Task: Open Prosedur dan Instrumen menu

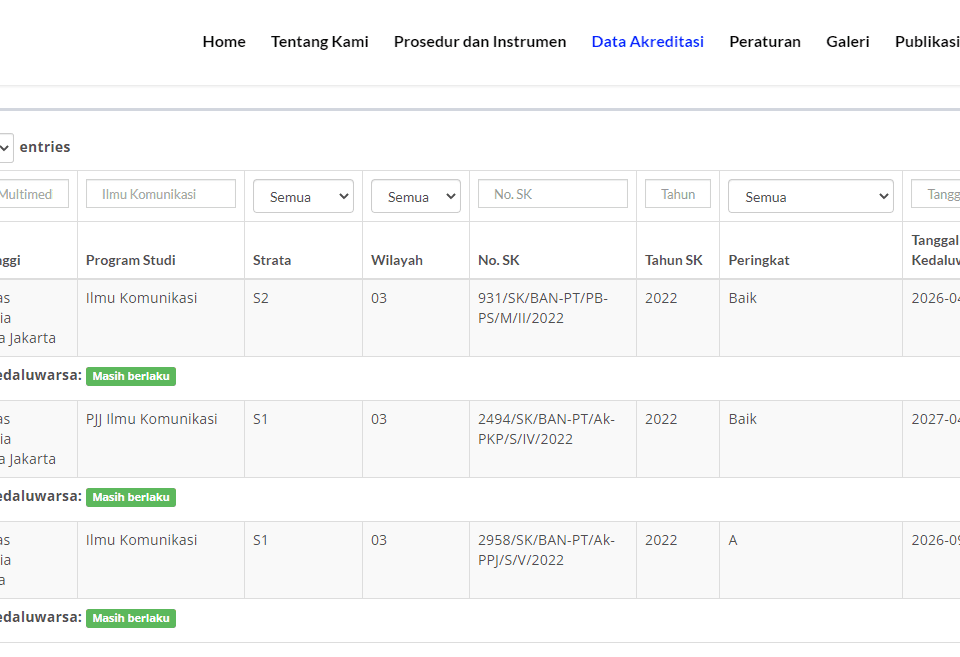Action: click(x=479, y=41)
